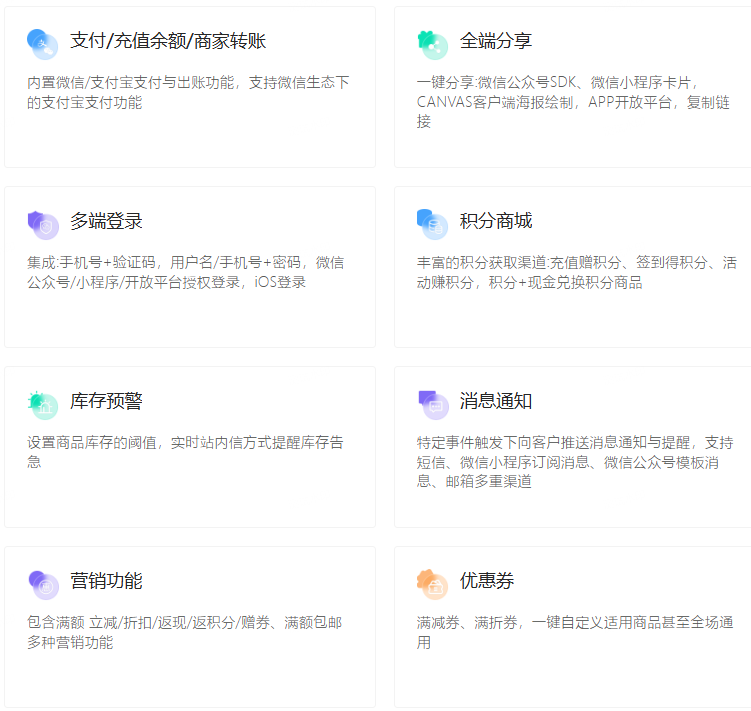This screenshot has height=711, width=751.
Task: Click the description text under 全端分享
Action: tap(574, 102)
